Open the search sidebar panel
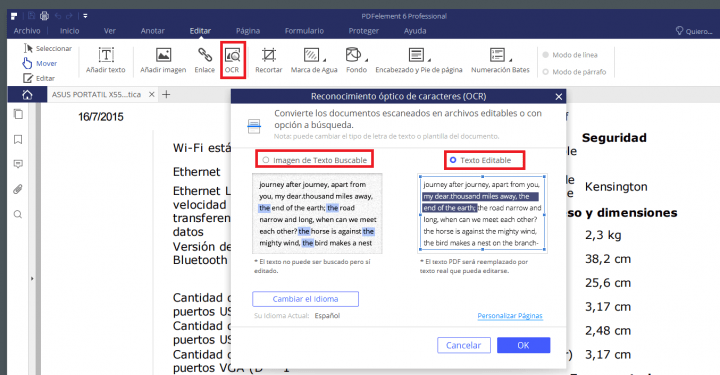Viewport: 720px width, 375px height. [x=18, y=214]
